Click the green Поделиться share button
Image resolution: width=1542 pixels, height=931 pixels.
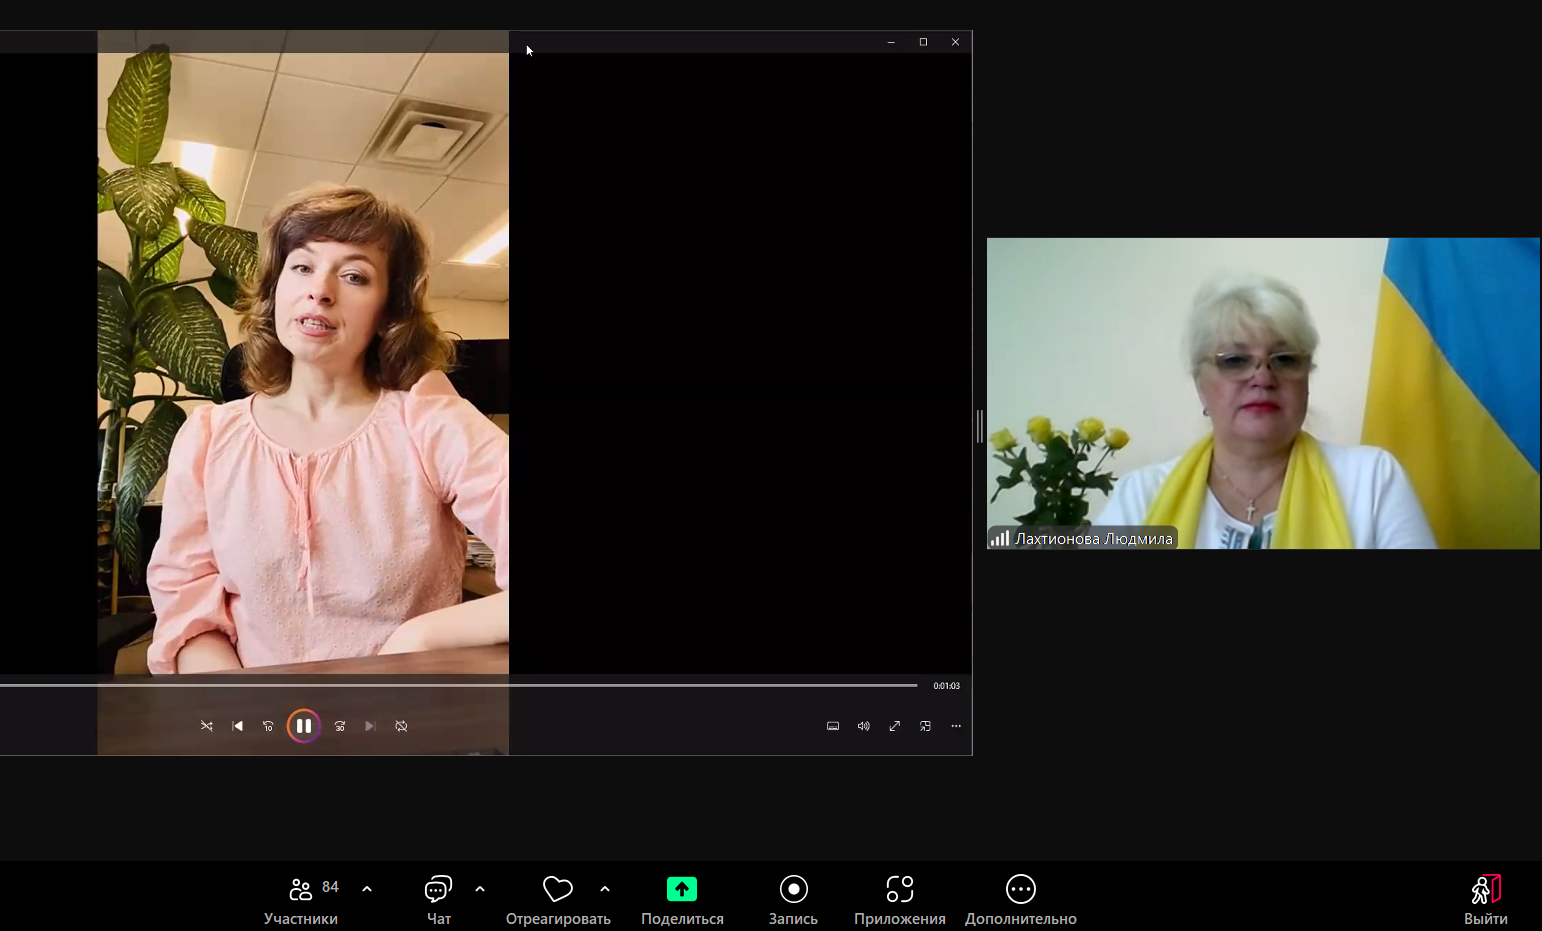click(x=682, y=889)
